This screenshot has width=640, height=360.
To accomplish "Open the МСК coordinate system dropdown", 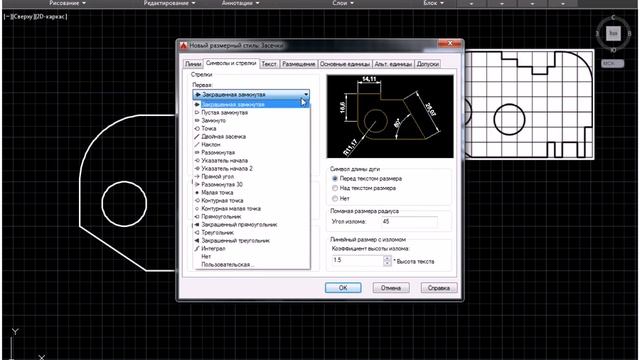I will 612,64.
